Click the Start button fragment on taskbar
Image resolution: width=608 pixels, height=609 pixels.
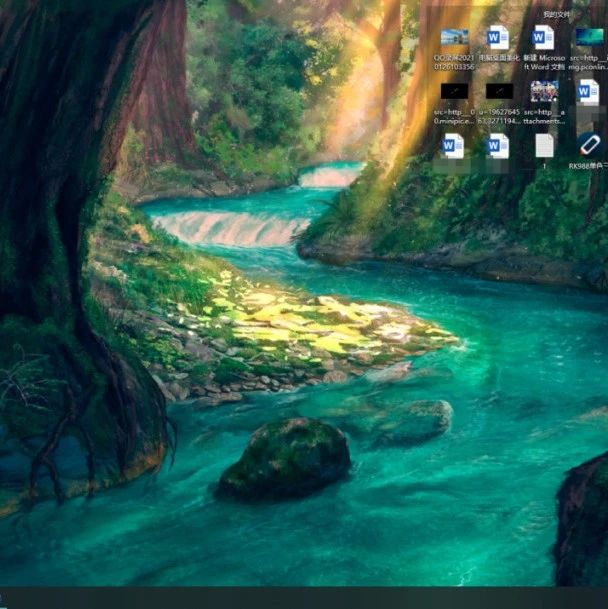pyautogui.click(x=3, y=598)
